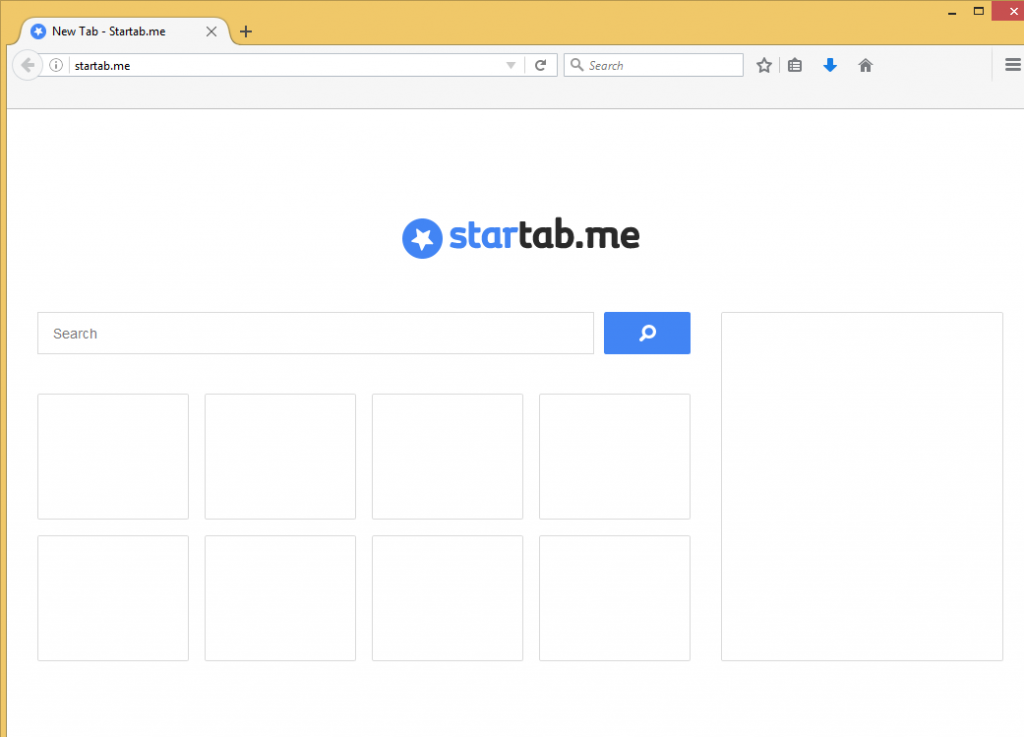Click the startab.me URL field
The height and width of the screenshot is (737, 1024).
(285, 65)
